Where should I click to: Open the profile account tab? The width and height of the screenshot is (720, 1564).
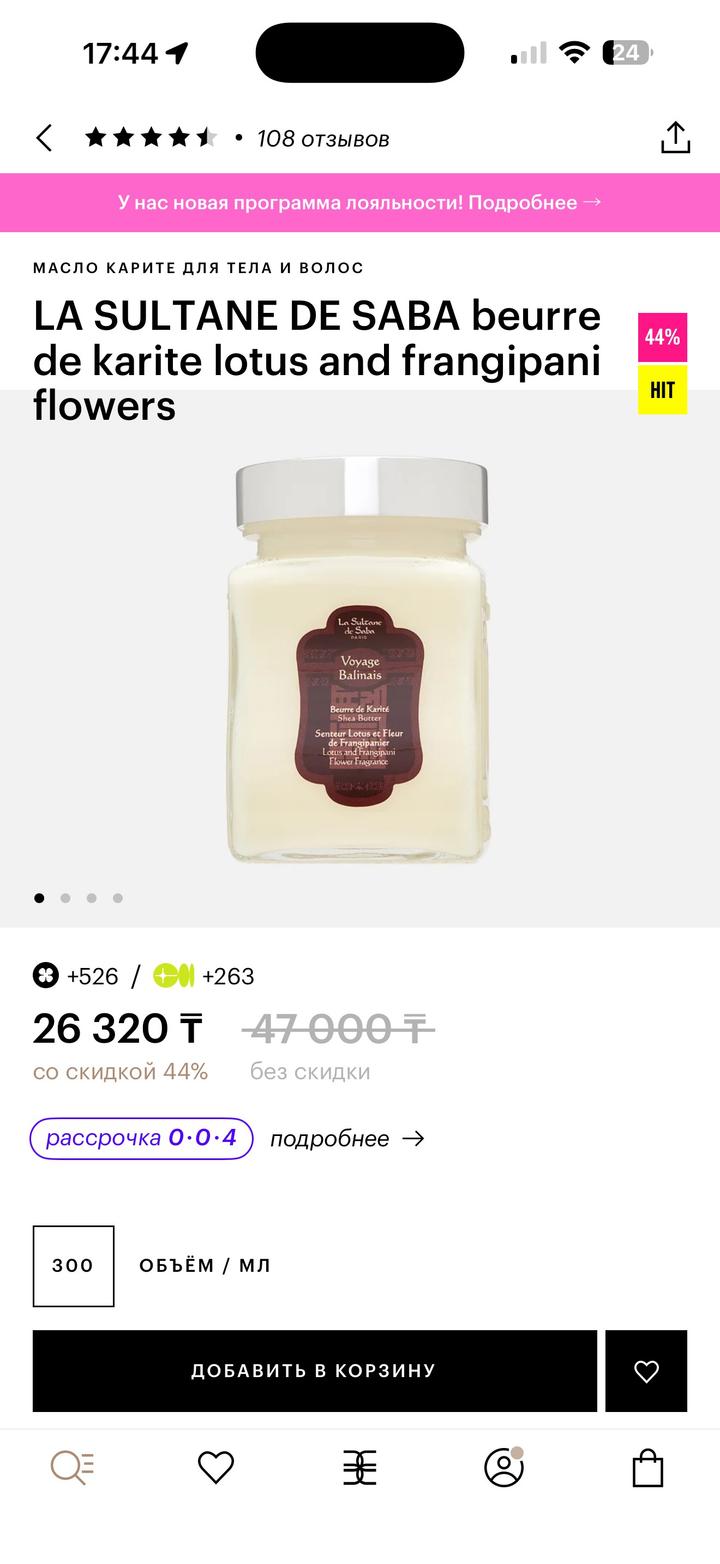504,1468
